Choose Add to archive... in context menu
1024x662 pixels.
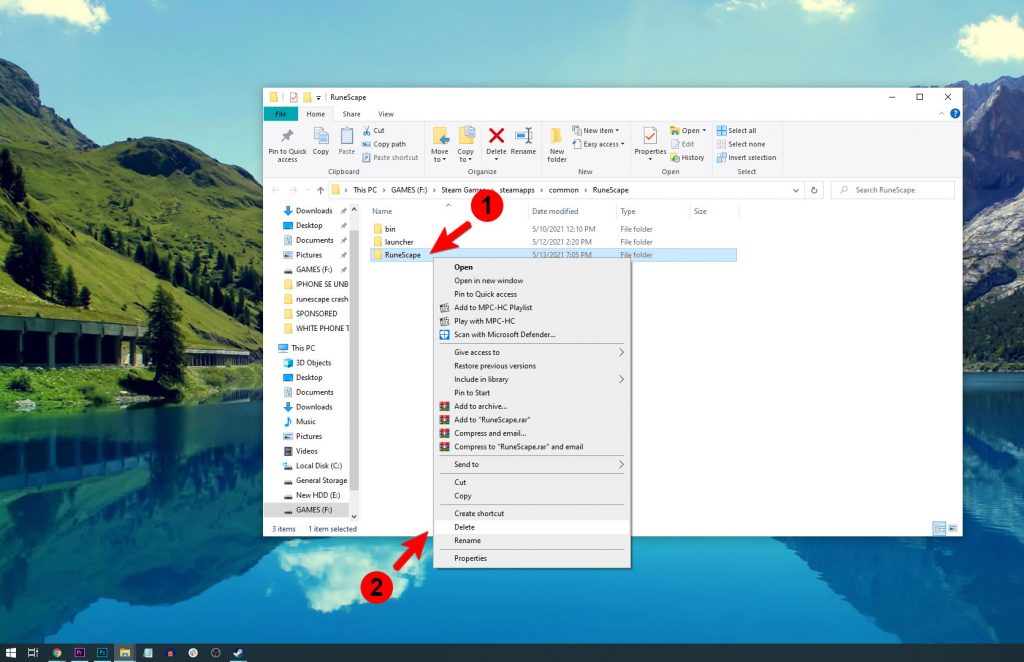coord(532,406)
